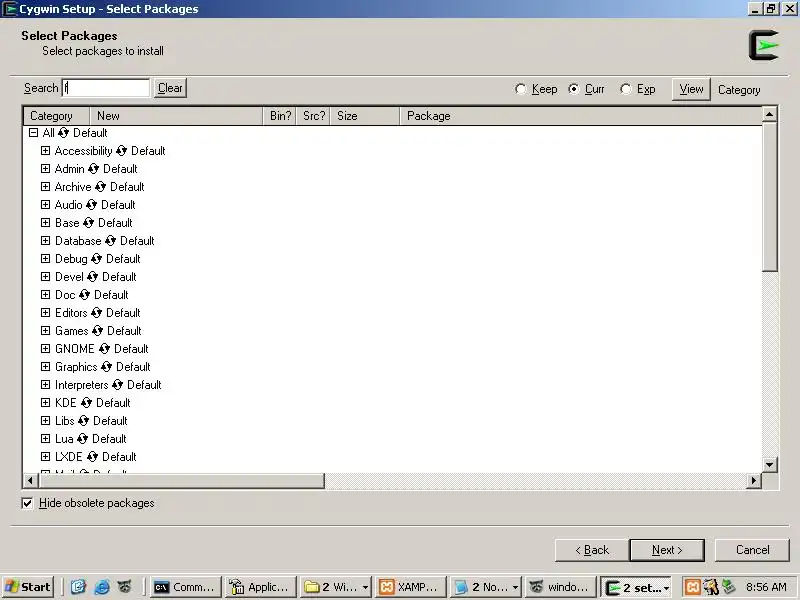Cycle install state icon for Admin
Viewport: 800px width, 600px height.
click(93, 169)
